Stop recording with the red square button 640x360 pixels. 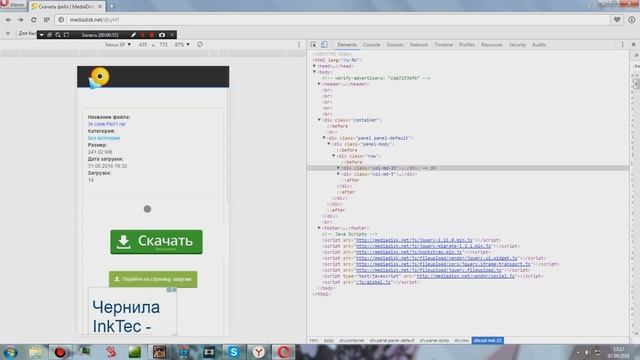pyautogui.click(x=151, y=35)
